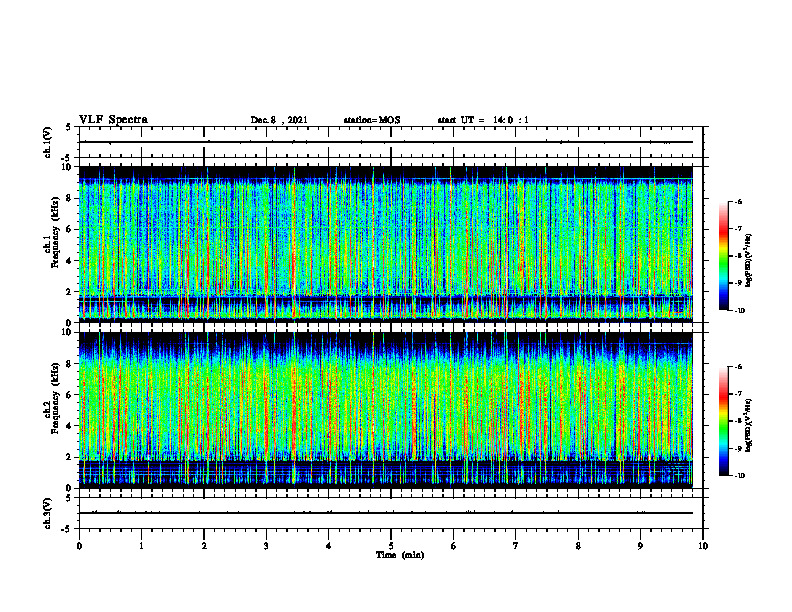Click the ch.3 voltage waveform trace
This screenshot has width=792, height=612.
coord(386,513)
